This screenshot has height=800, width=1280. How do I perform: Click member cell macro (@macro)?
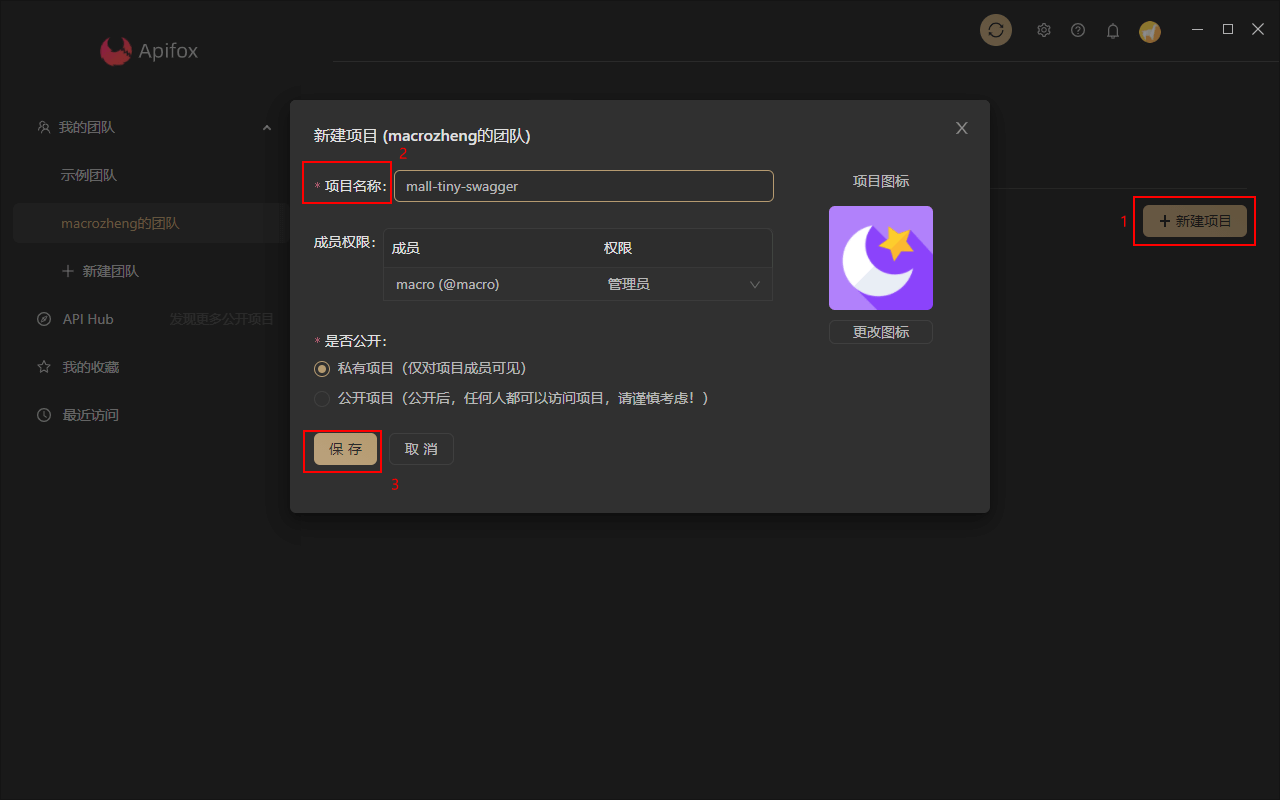click(448, 284)
